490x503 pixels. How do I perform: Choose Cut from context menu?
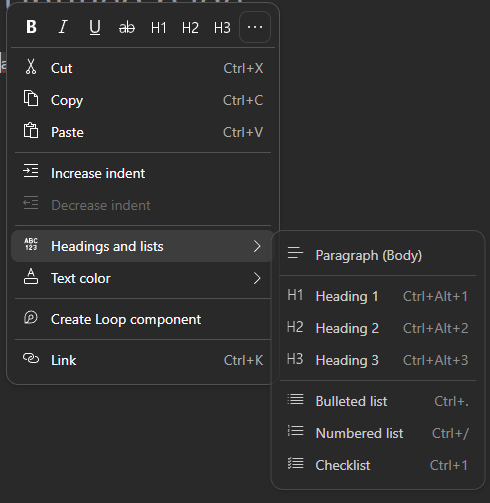pyautogui.click(x=143, y=68)
